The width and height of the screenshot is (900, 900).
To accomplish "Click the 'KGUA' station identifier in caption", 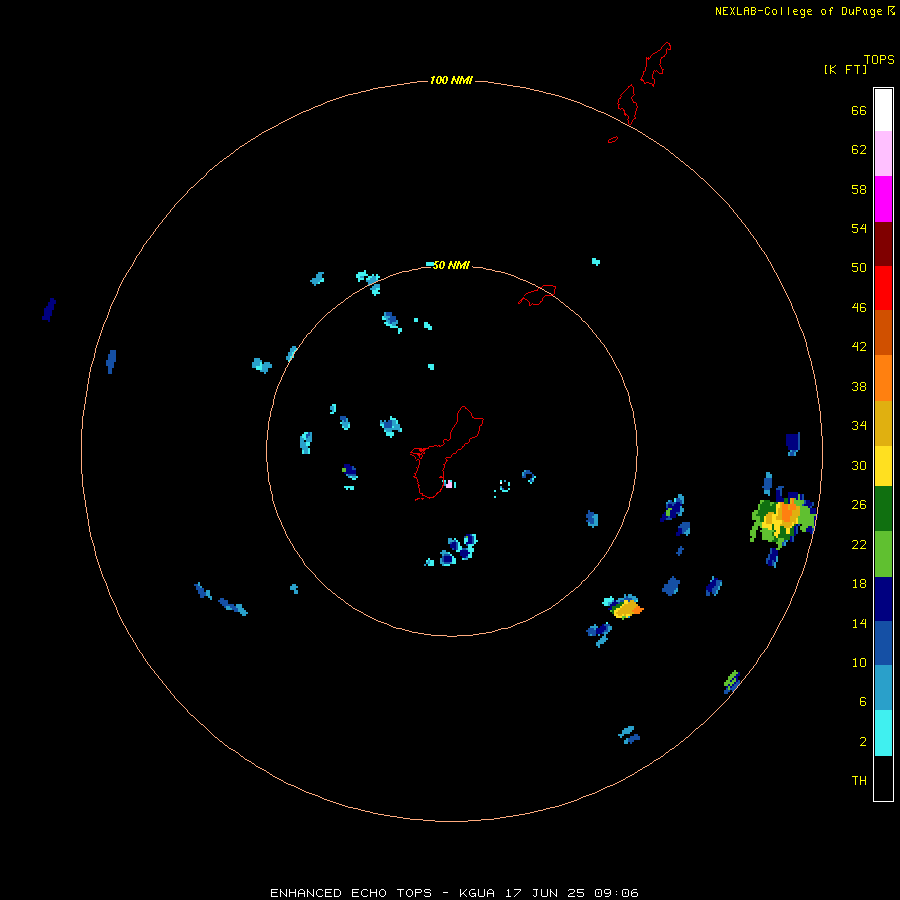I will pos(479,893).
